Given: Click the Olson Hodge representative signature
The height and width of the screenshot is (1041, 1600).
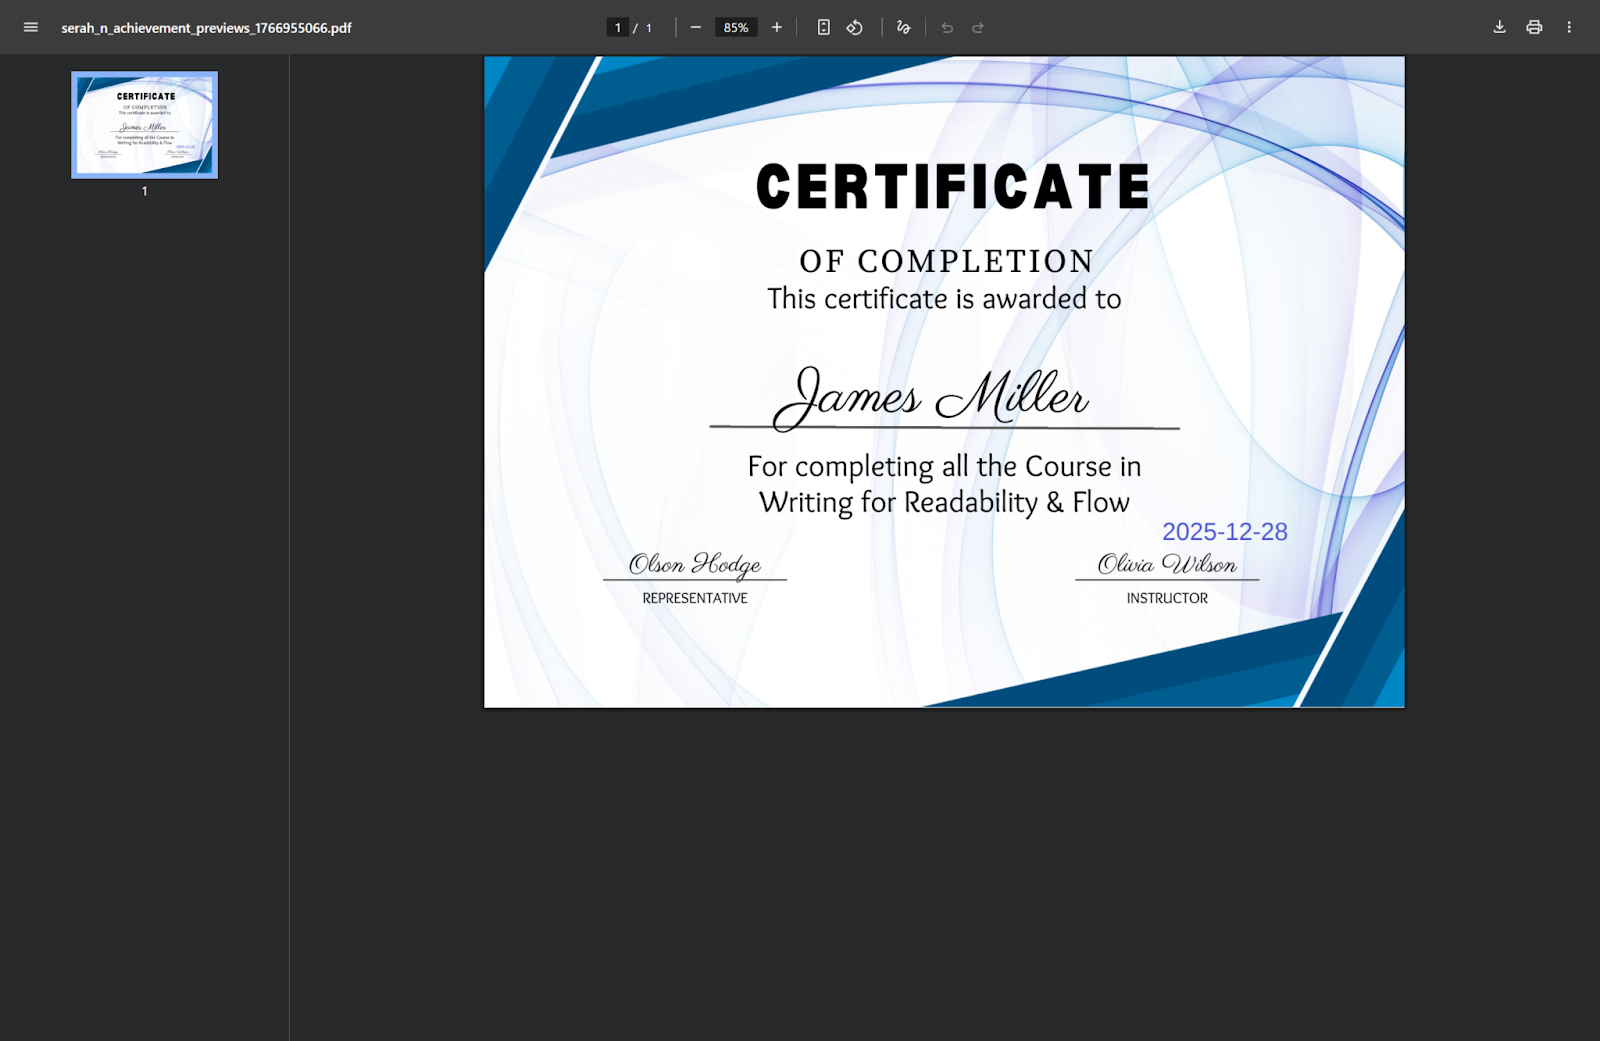Looking at the screenshot, I should 695,565.
